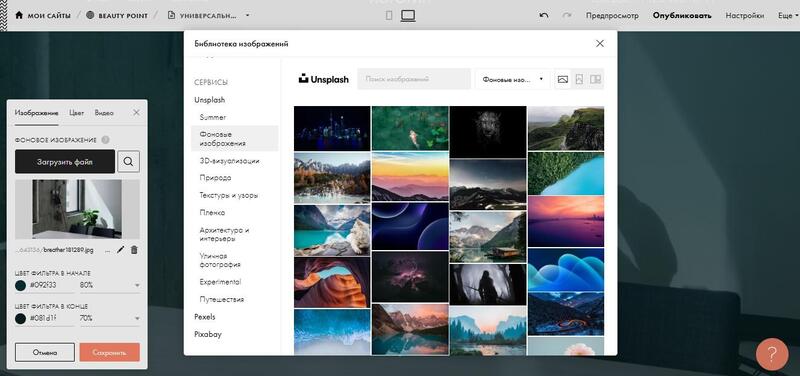The width and height of the screenshot is (800, 376).
Task: Open the help question mark button
Action: 772,354
